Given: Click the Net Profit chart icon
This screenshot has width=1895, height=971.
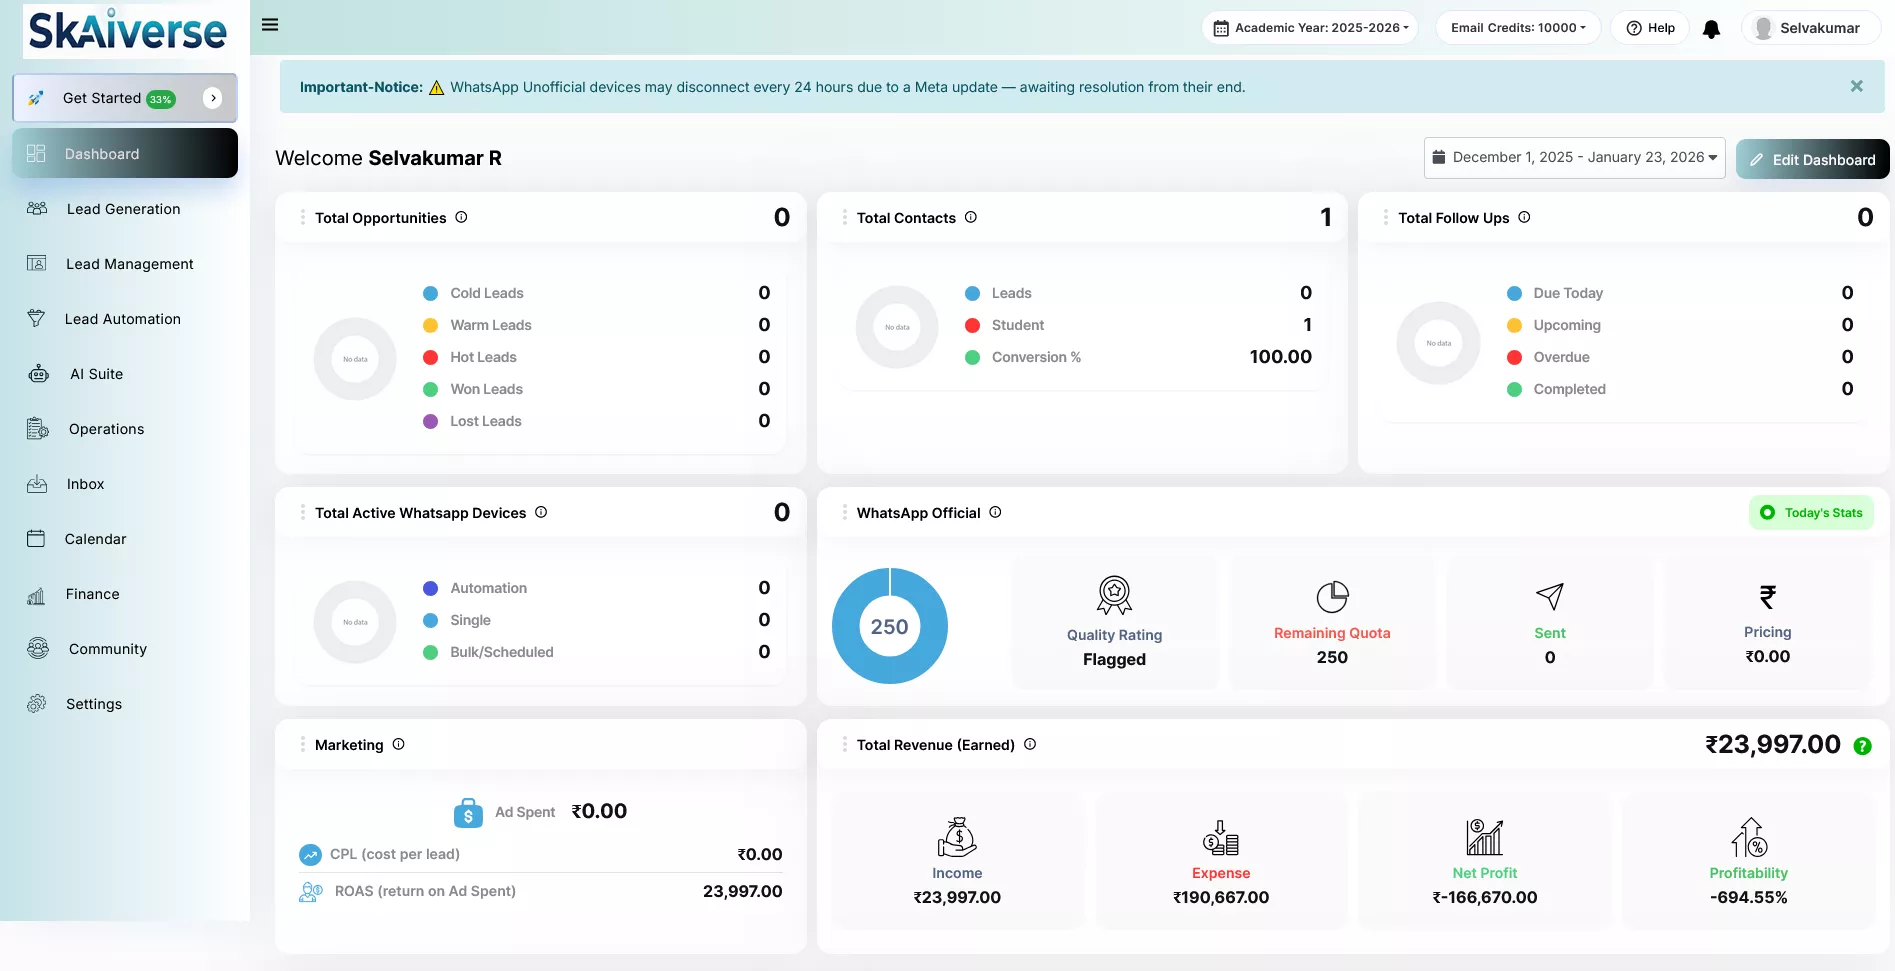Looking at the screenshot, I should pos(1484,837).
